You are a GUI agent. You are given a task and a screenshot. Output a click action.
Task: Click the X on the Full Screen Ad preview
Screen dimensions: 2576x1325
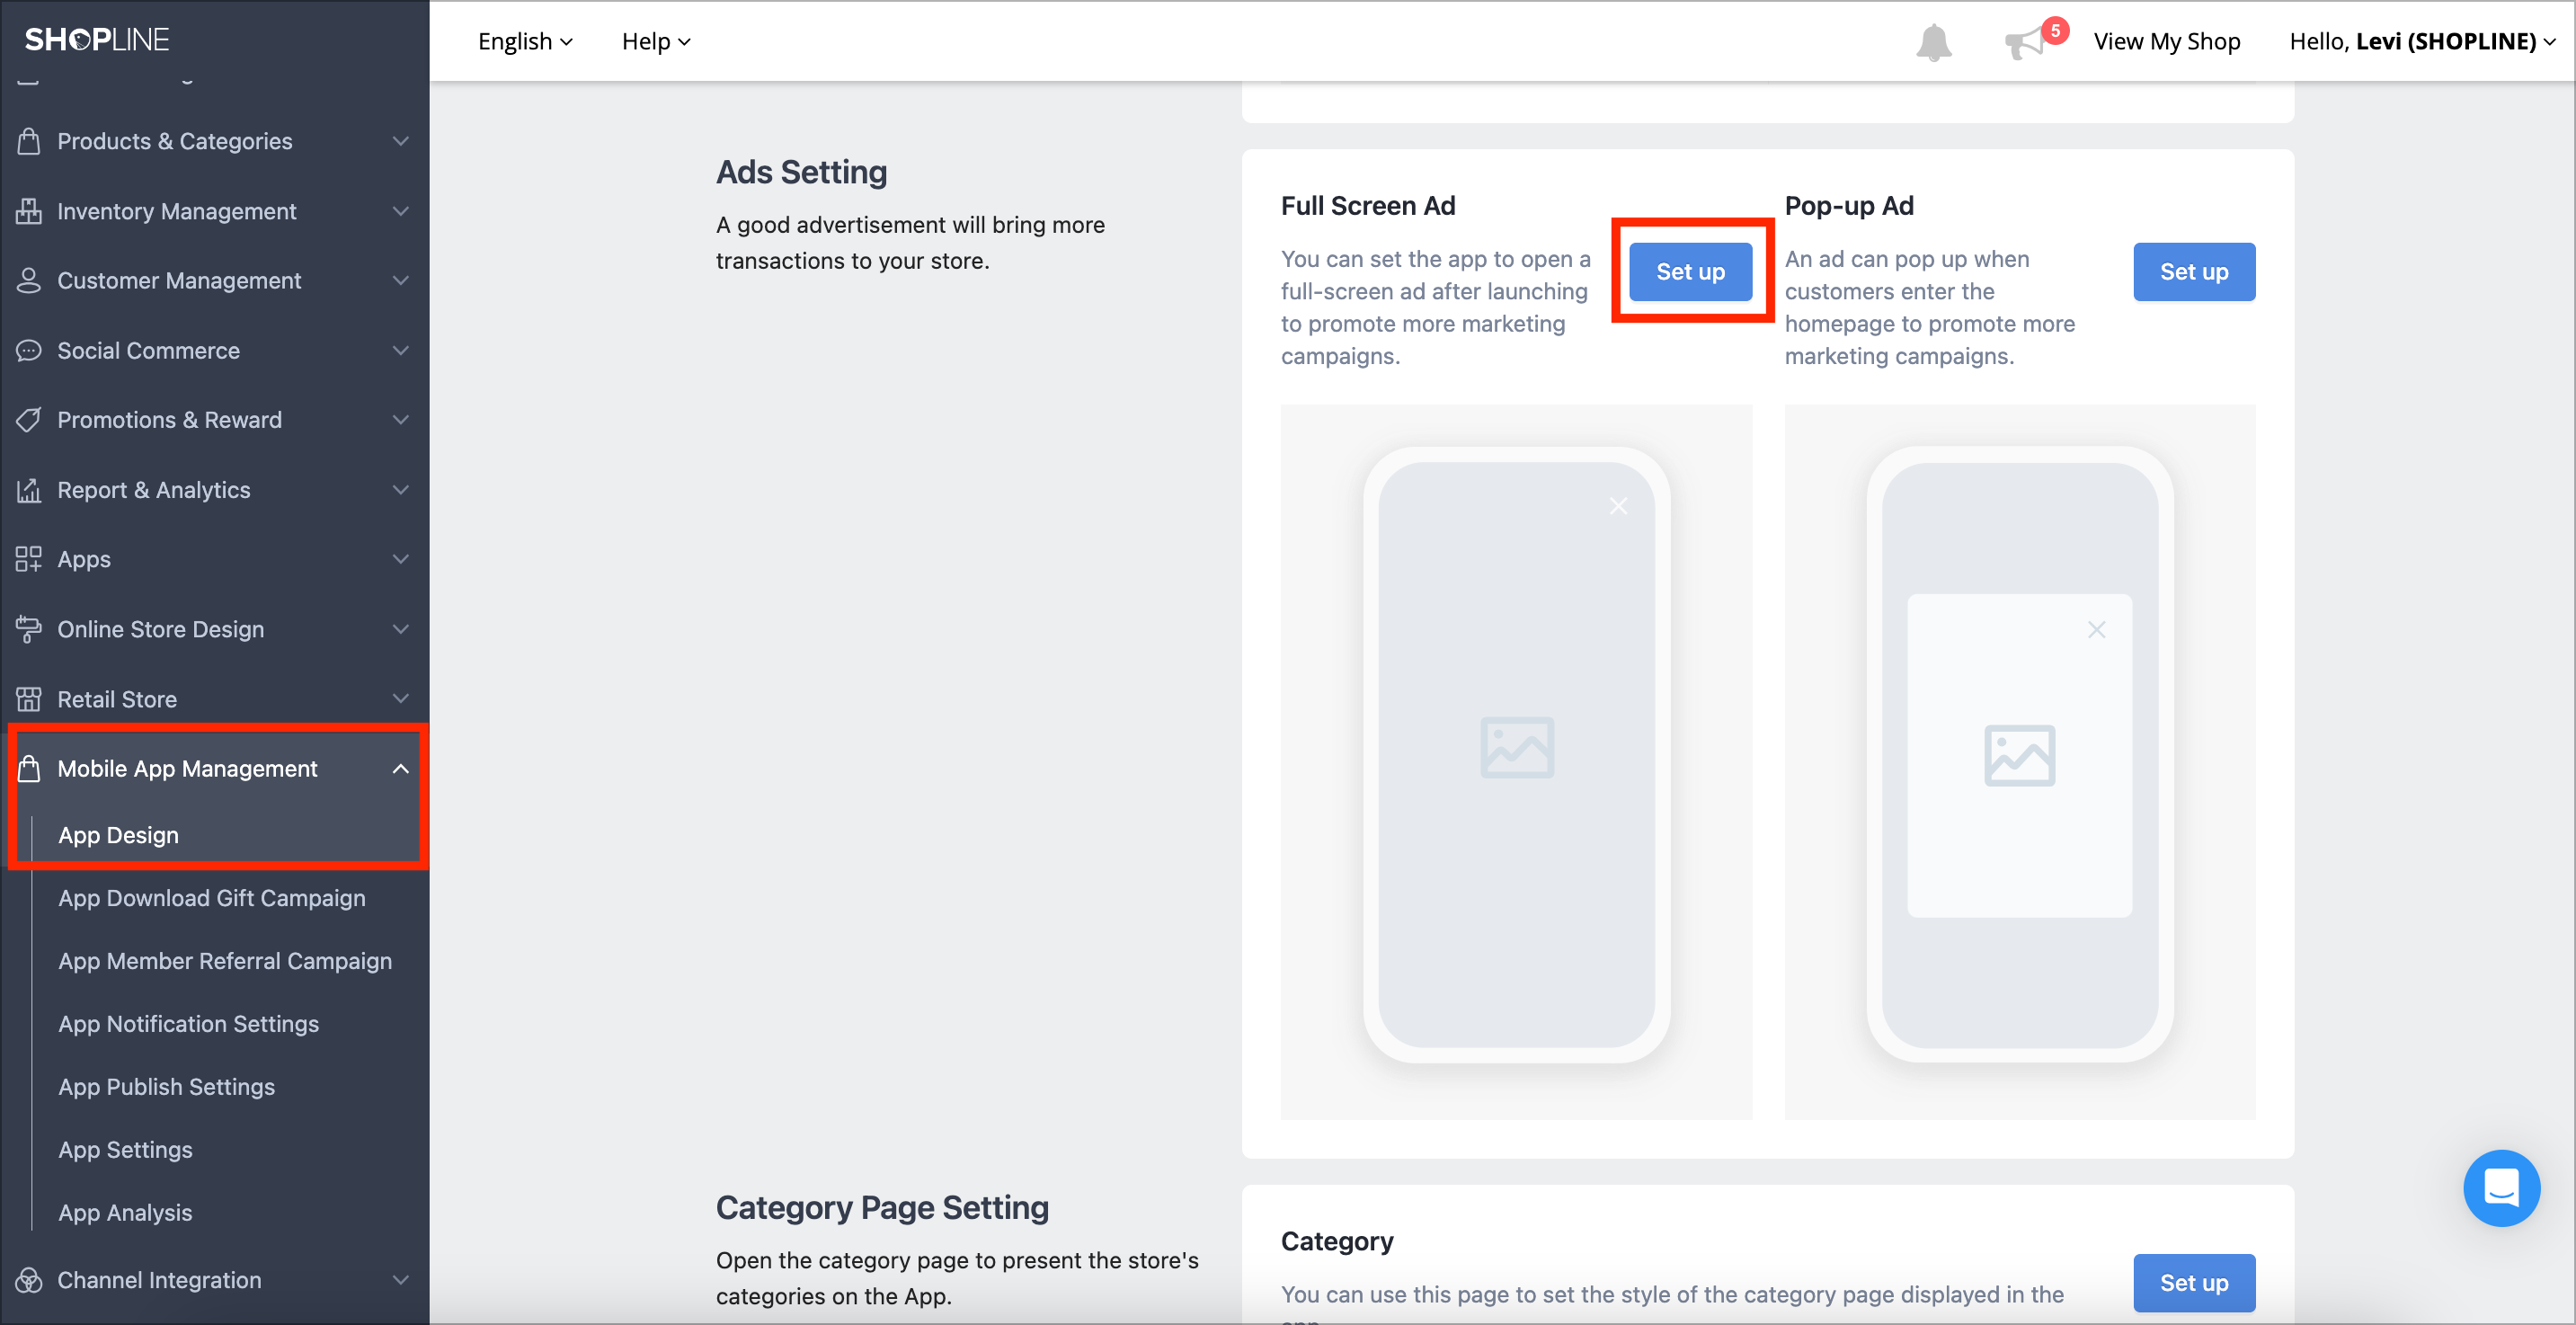1619,506
